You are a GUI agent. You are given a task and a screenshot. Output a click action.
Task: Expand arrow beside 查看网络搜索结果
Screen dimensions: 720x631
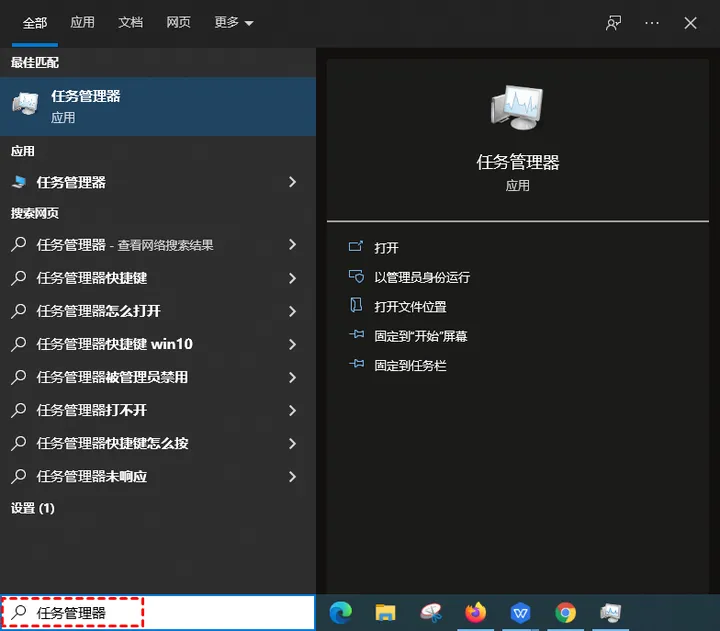[292, 245]
